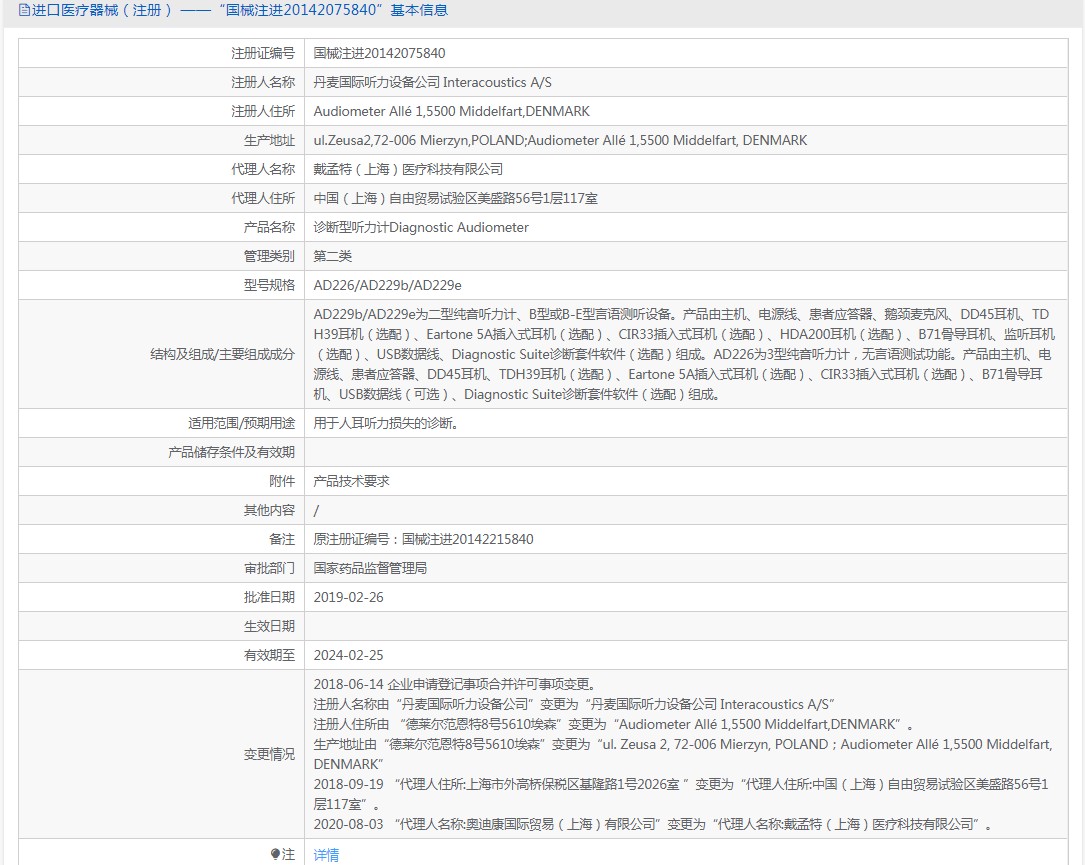Click the 国家药品监督管理局 value
1085x865 pixels.
pos(370,568)
